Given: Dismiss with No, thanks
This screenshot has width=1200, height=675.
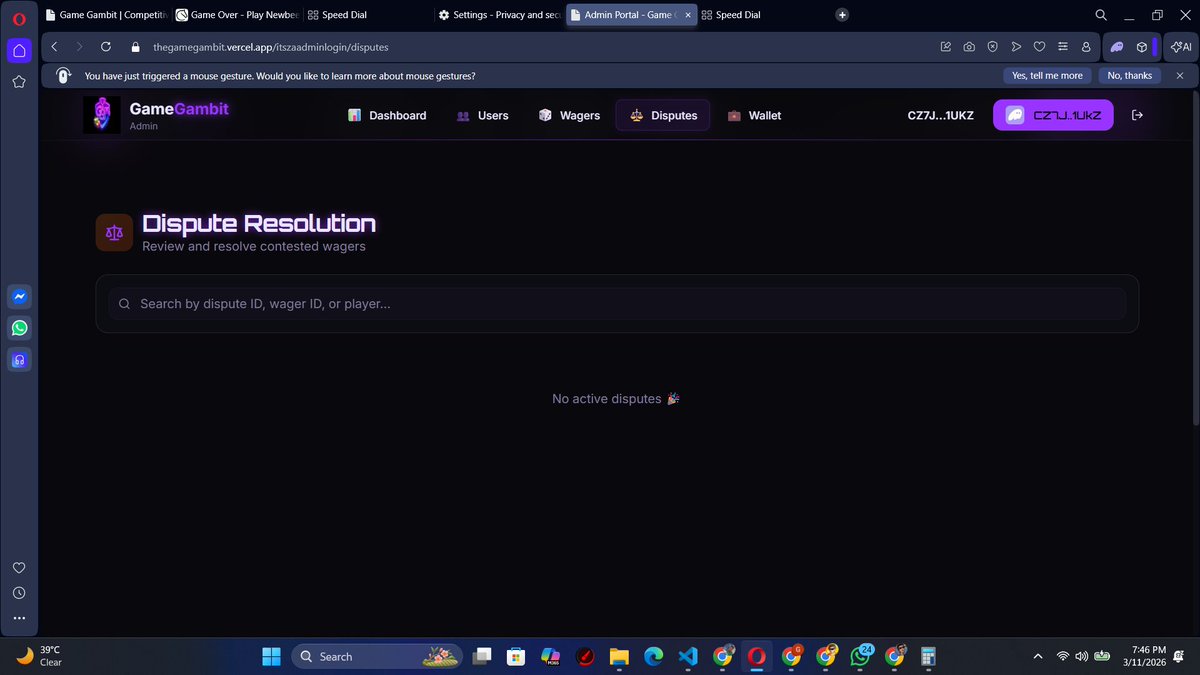Looking at the screenshot, I should pyautogui.click(x=1129, y=76).
